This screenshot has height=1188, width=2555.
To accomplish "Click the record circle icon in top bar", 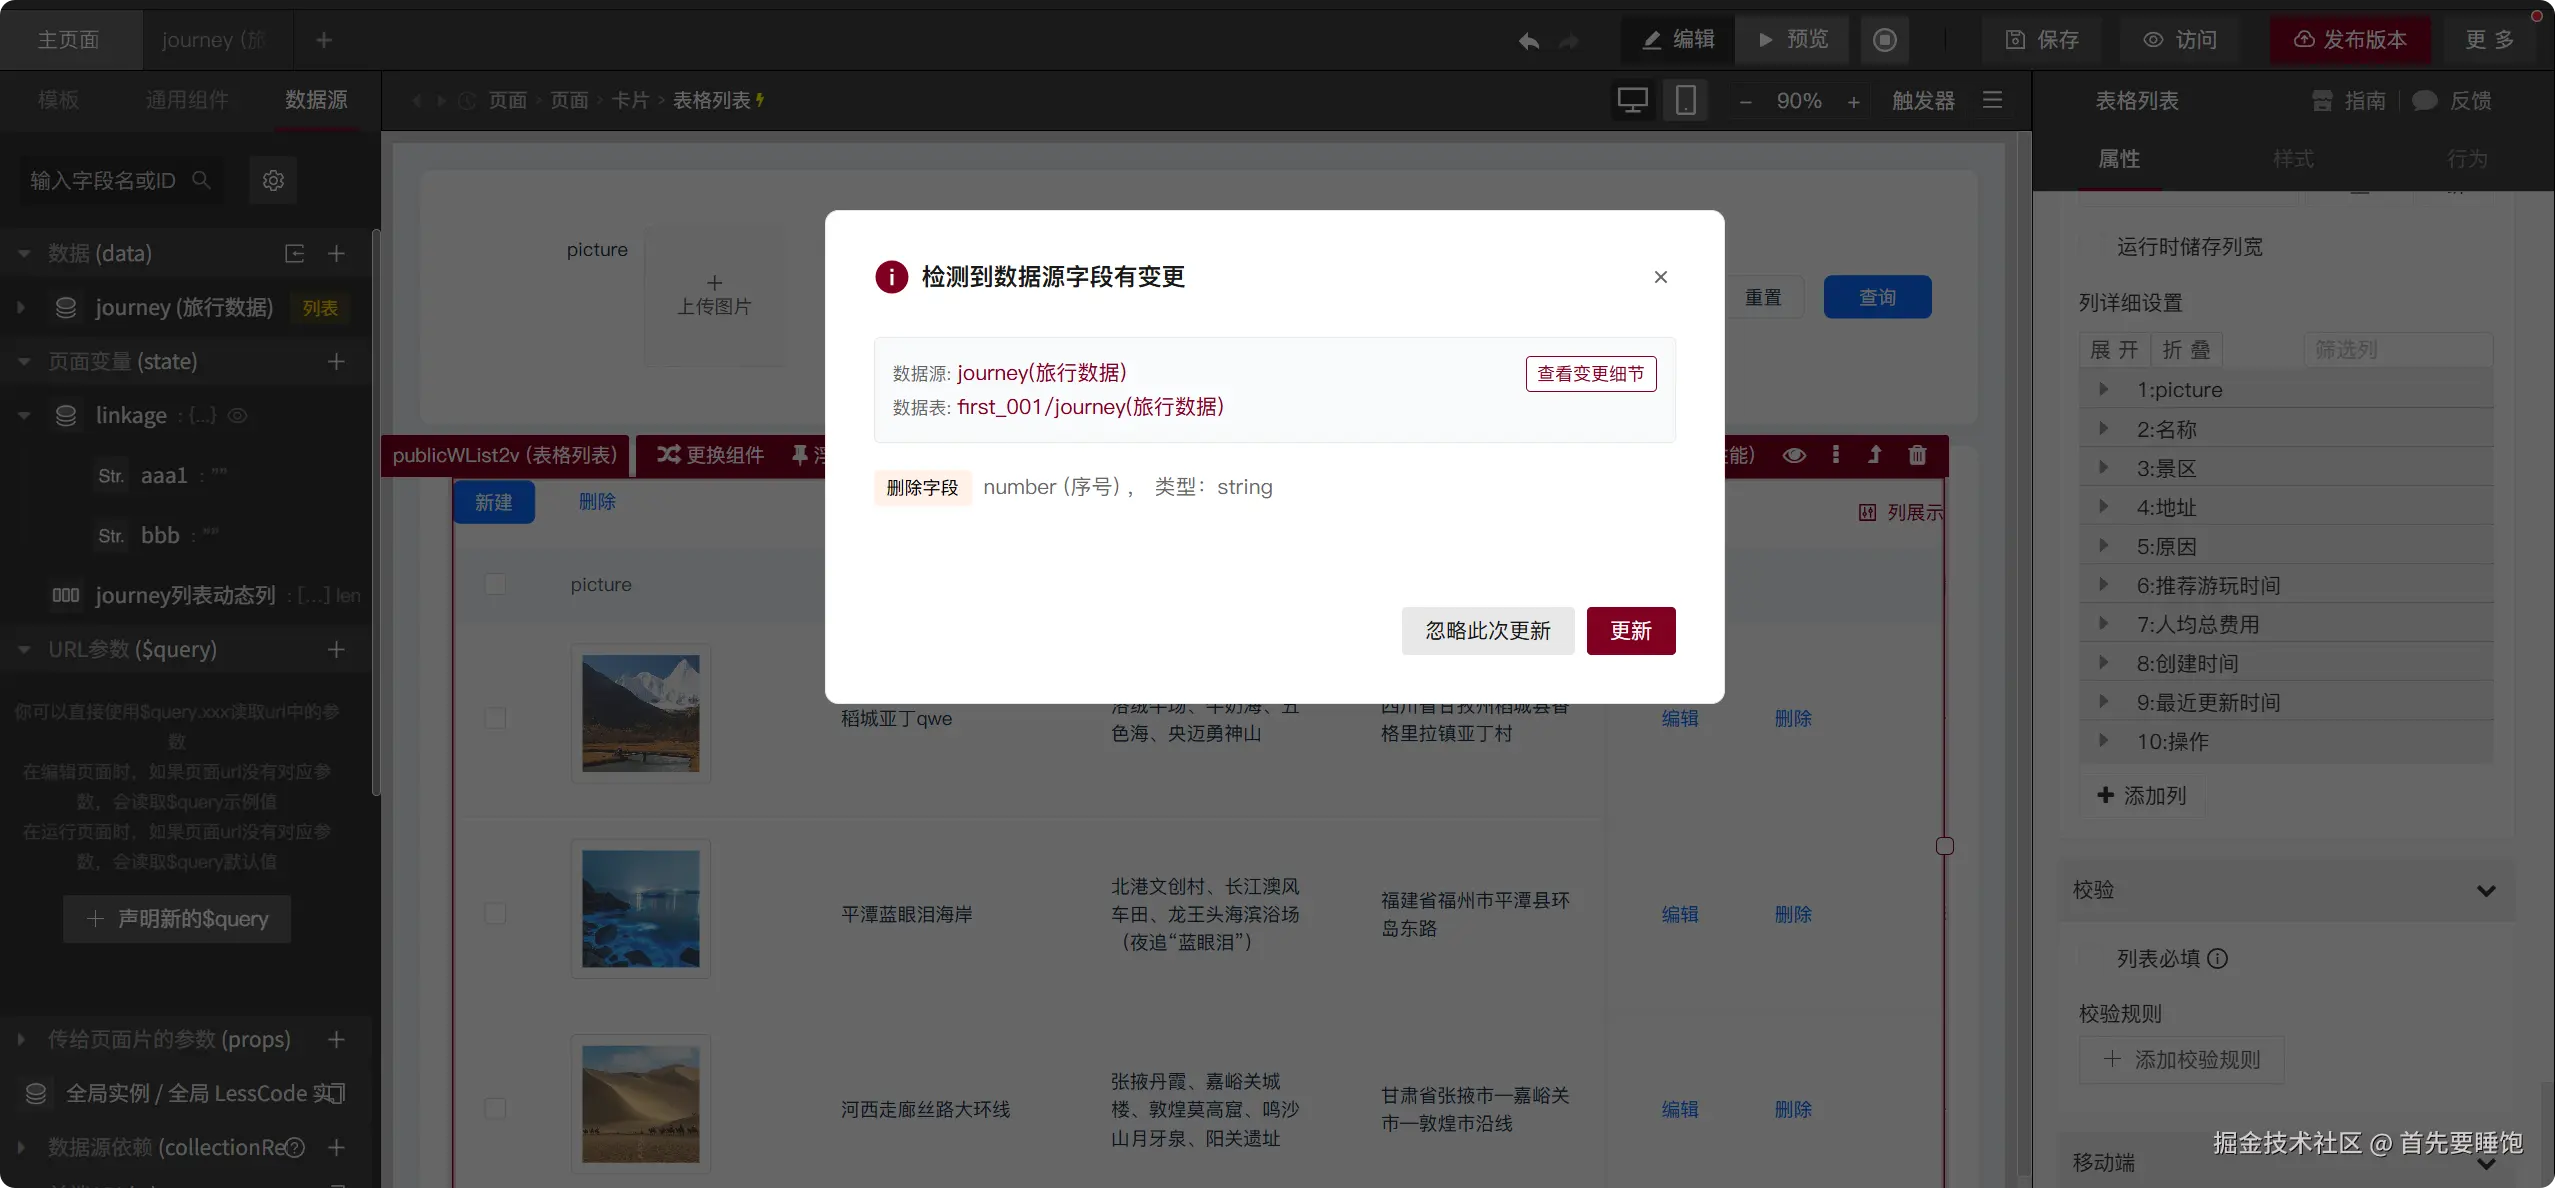I will [1884, 40].
